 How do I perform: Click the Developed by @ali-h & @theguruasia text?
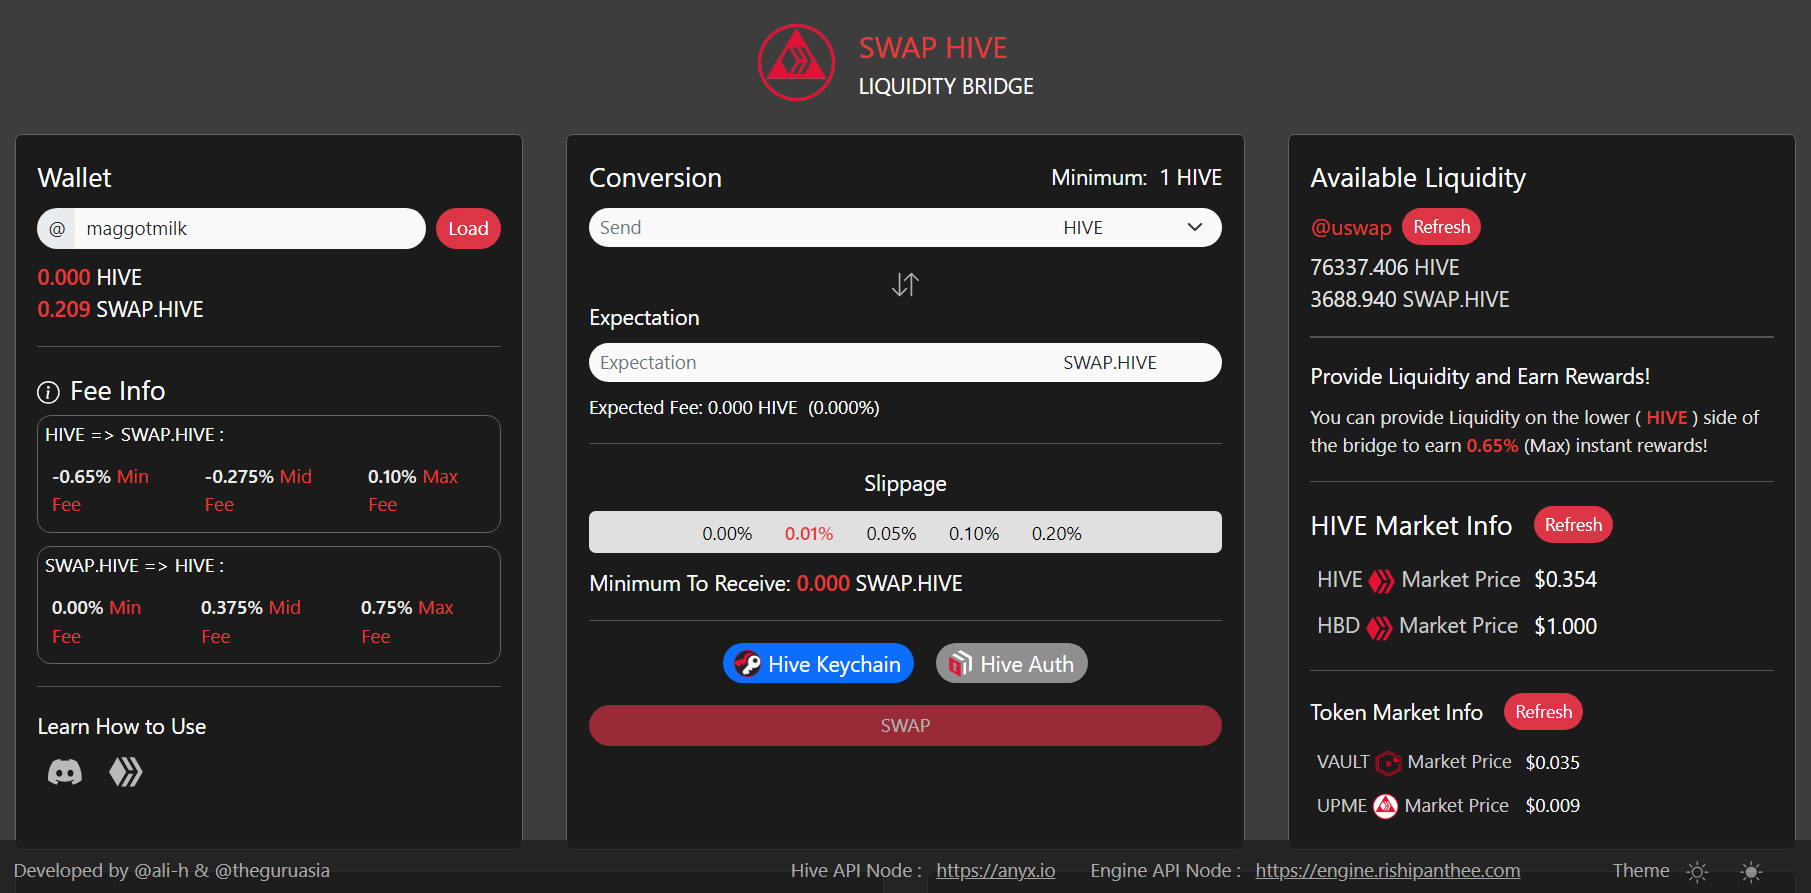coord(172,871)
